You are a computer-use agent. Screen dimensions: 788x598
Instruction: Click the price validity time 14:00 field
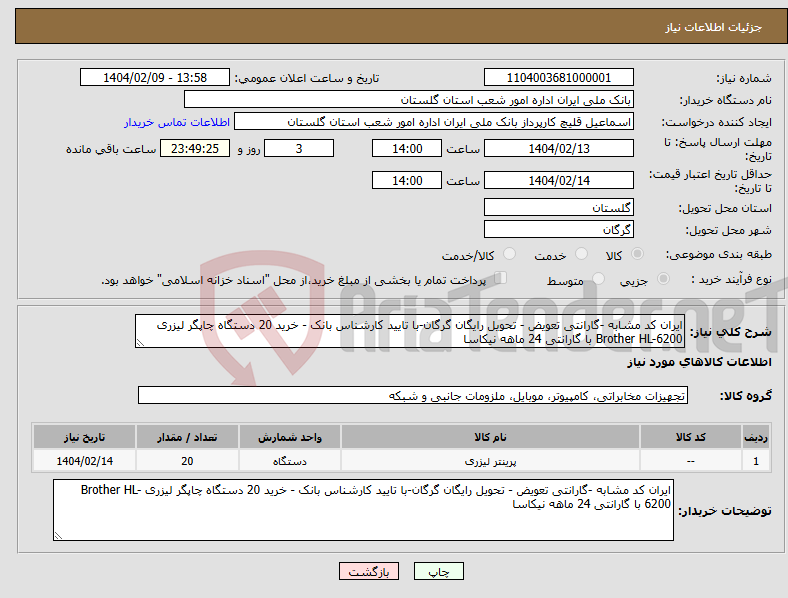click(407, 180)
